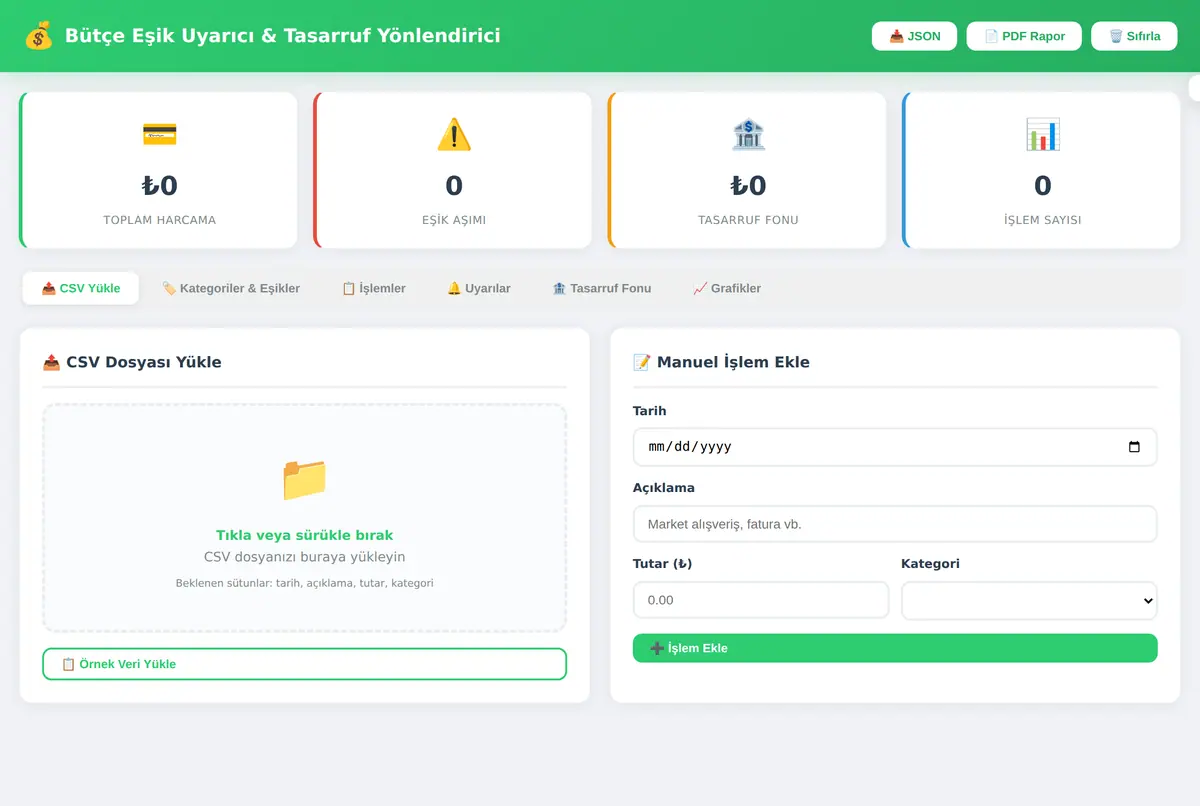View the Grafikler tab

tap(727, 288)
